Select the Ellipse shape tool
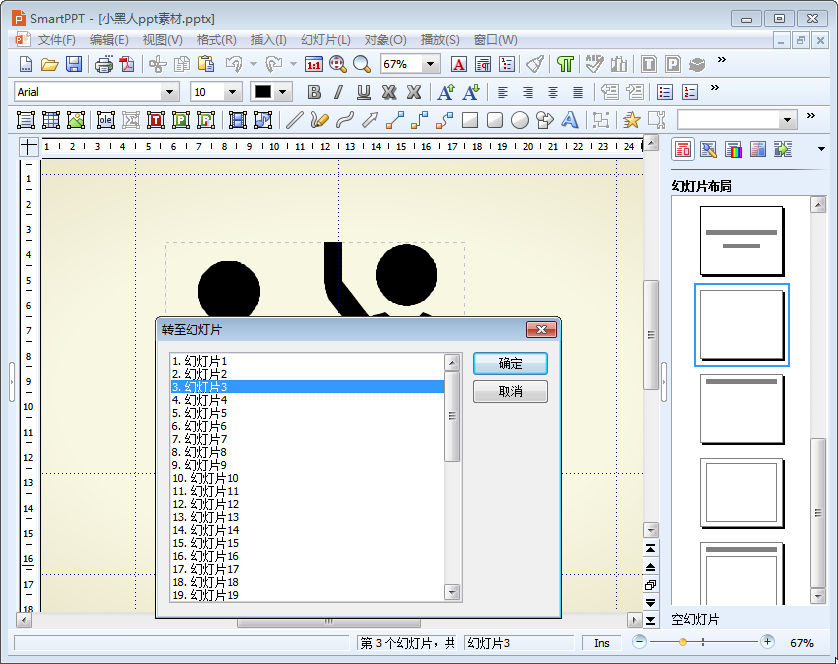The height and width of the screenshot is (664, 838). click(520, 120)
